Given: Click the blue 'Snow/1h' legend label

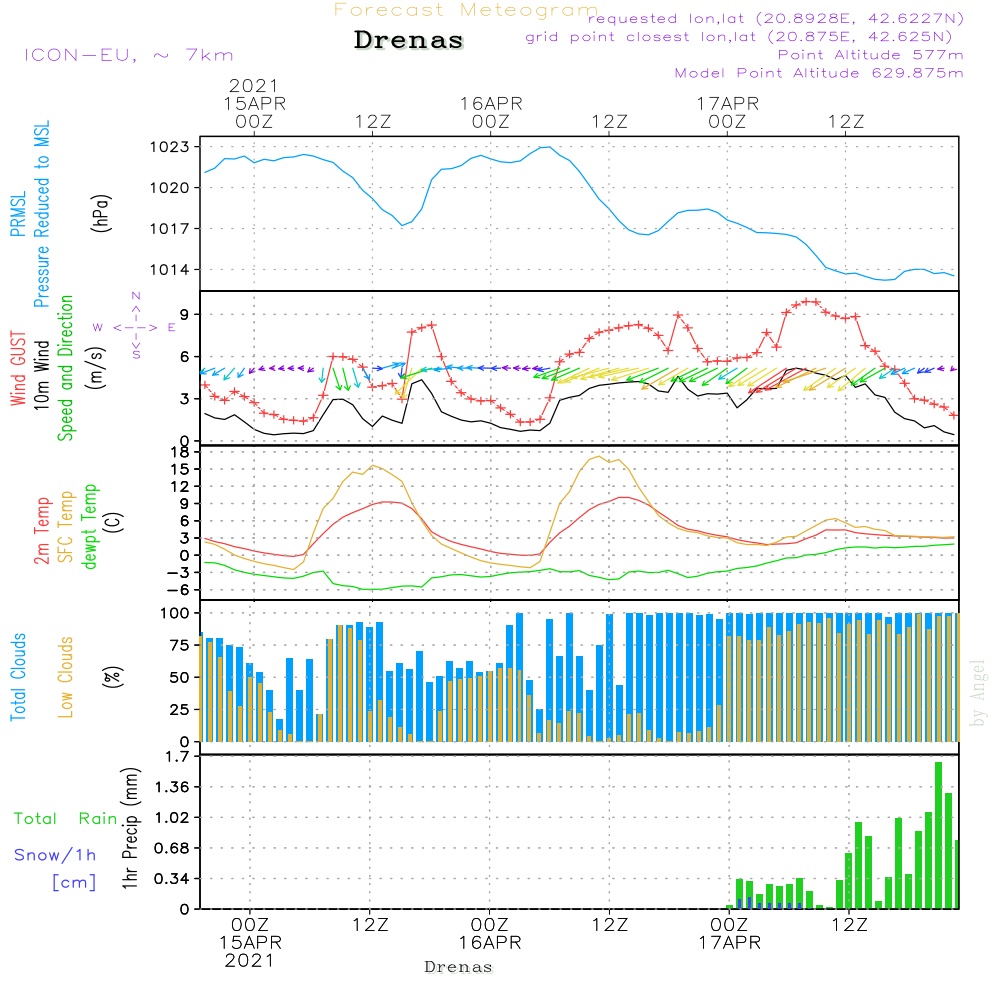Looking at the screenshot, I should point(55,855).
